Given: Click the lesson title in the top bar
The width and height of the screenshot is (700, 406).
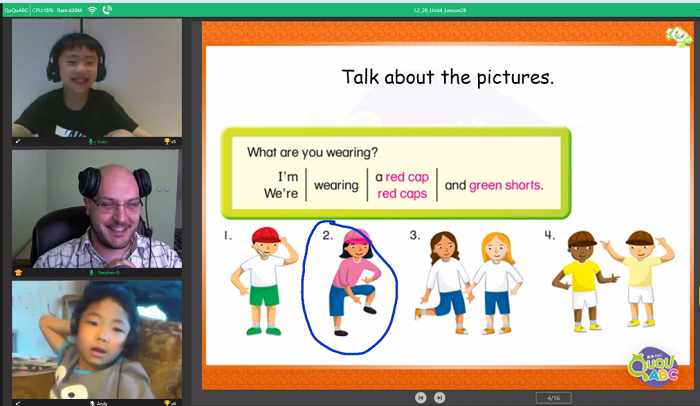Looking at the screenshot, I should (x=440, y=10).
